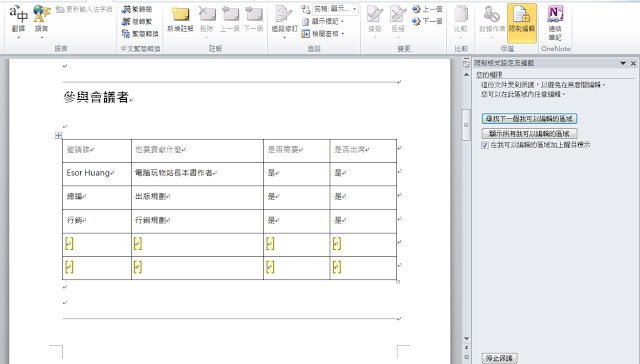Go to next comment 下一個 in 註解 group
The image size is (640, 364).
coord(253,19)
